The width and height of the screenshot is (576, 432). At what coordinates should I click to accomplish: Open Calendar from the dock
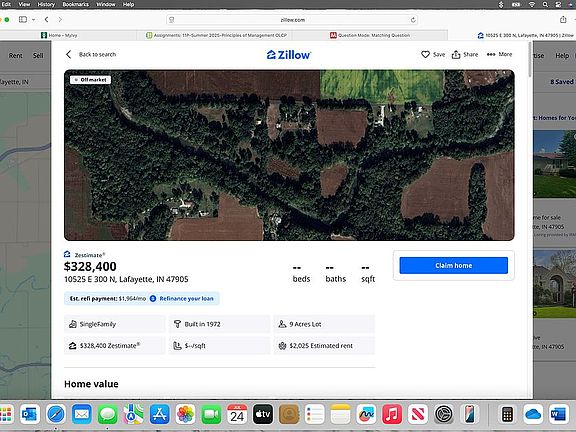click(x=237, y=415)
